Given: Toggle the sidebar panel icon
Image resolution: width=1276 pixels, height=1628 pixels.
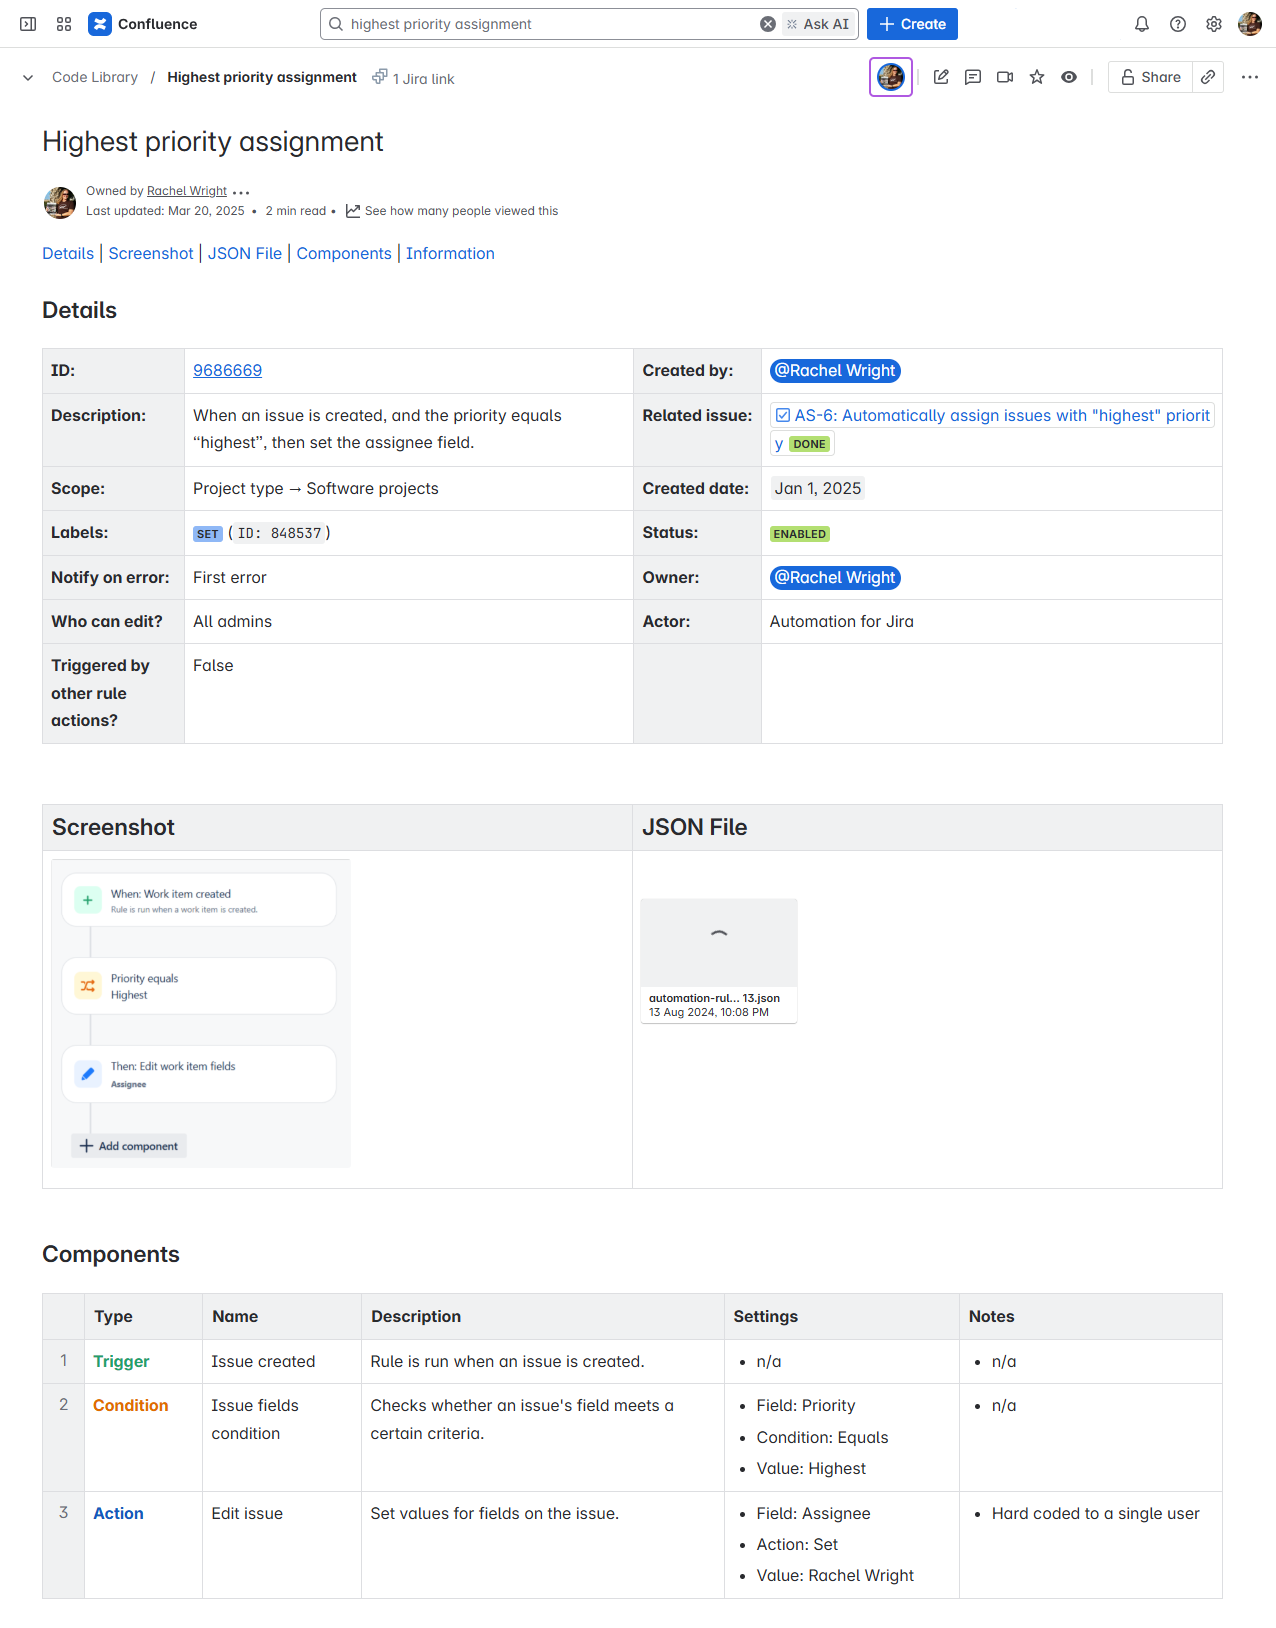Looking at the screenshot, I should pos(28,24).
